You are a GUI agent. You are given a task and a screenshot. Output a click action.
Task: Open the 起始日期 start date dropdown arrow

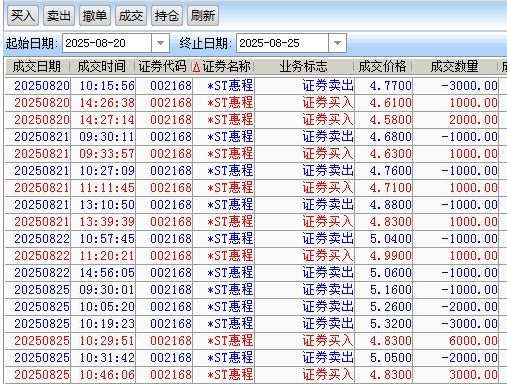(x=160, y=43)
